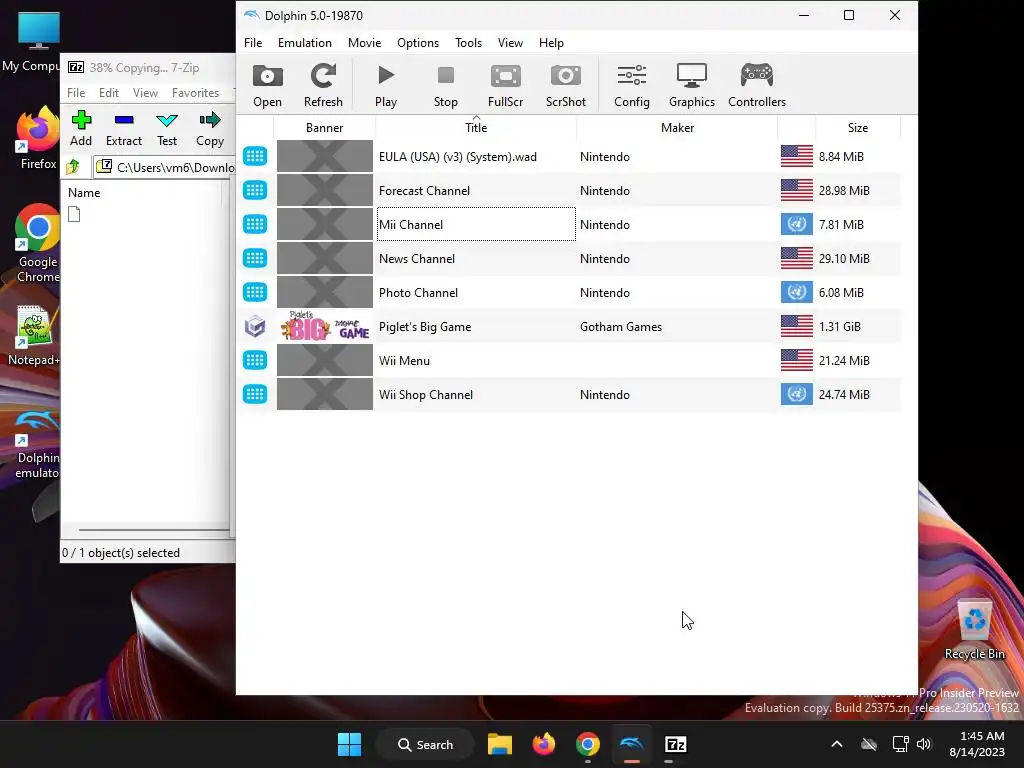Click the volume icon in system tray
Viewport: 1024px width, 768px height.
[924, 744]
